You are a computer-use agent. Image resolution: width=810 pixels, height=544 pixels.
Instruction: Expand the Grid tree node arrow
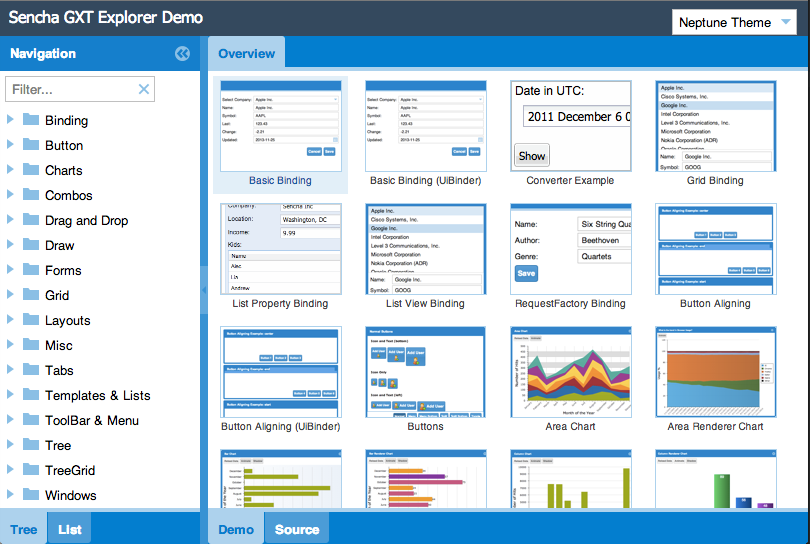pyautogui.click(x=10, y=295)
